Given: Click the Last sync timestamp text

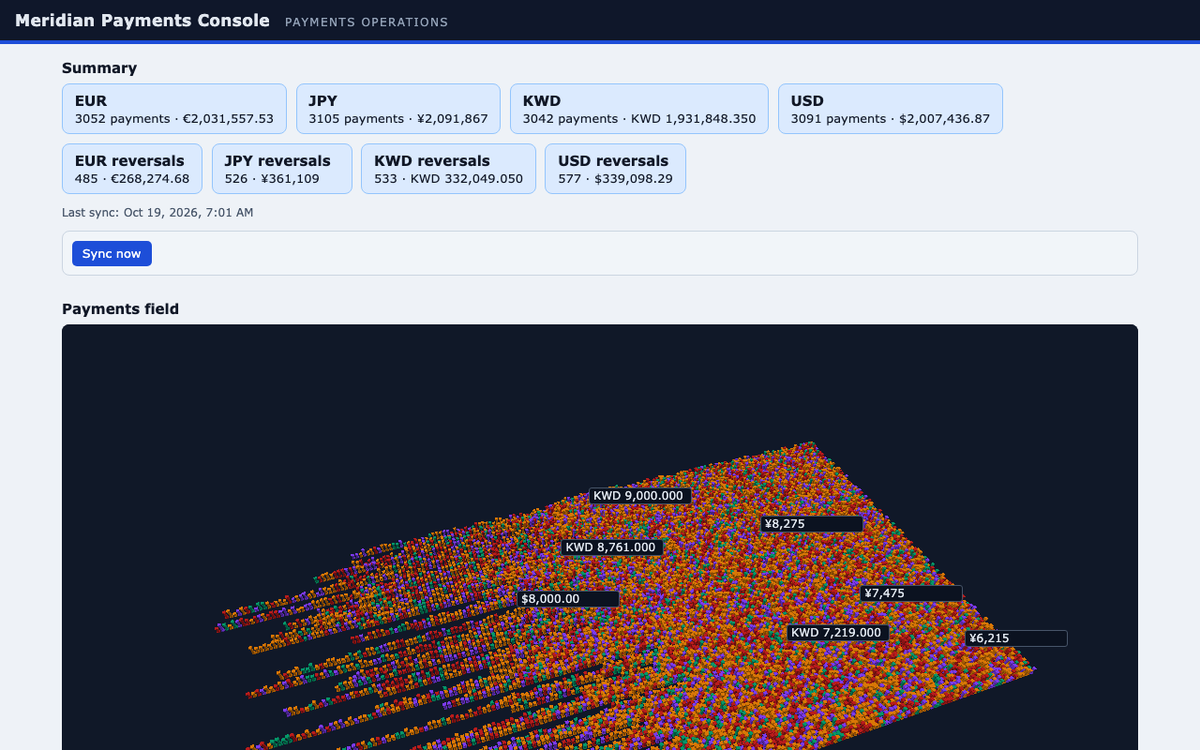Looking at the screenshot, I should 158,213.
